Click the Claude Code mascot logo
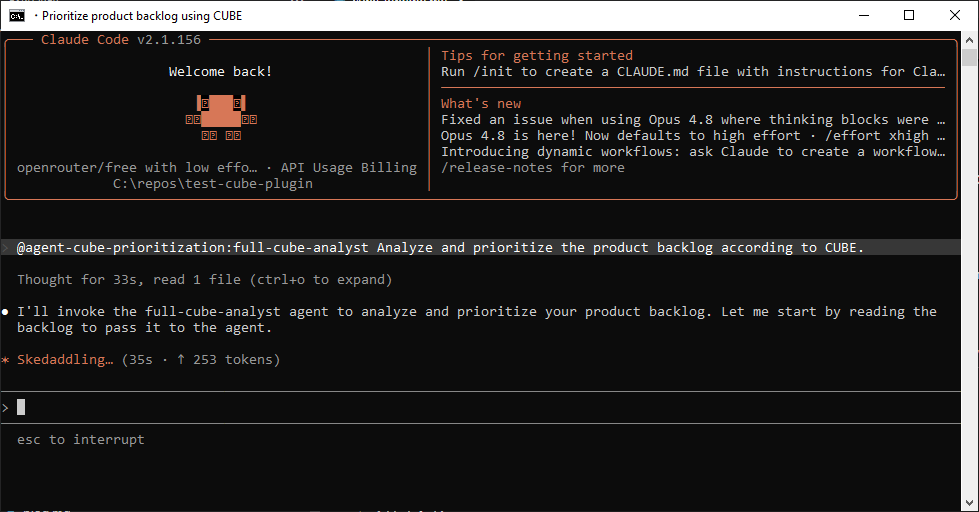This screenshot has width=979, height=512. 221,117
